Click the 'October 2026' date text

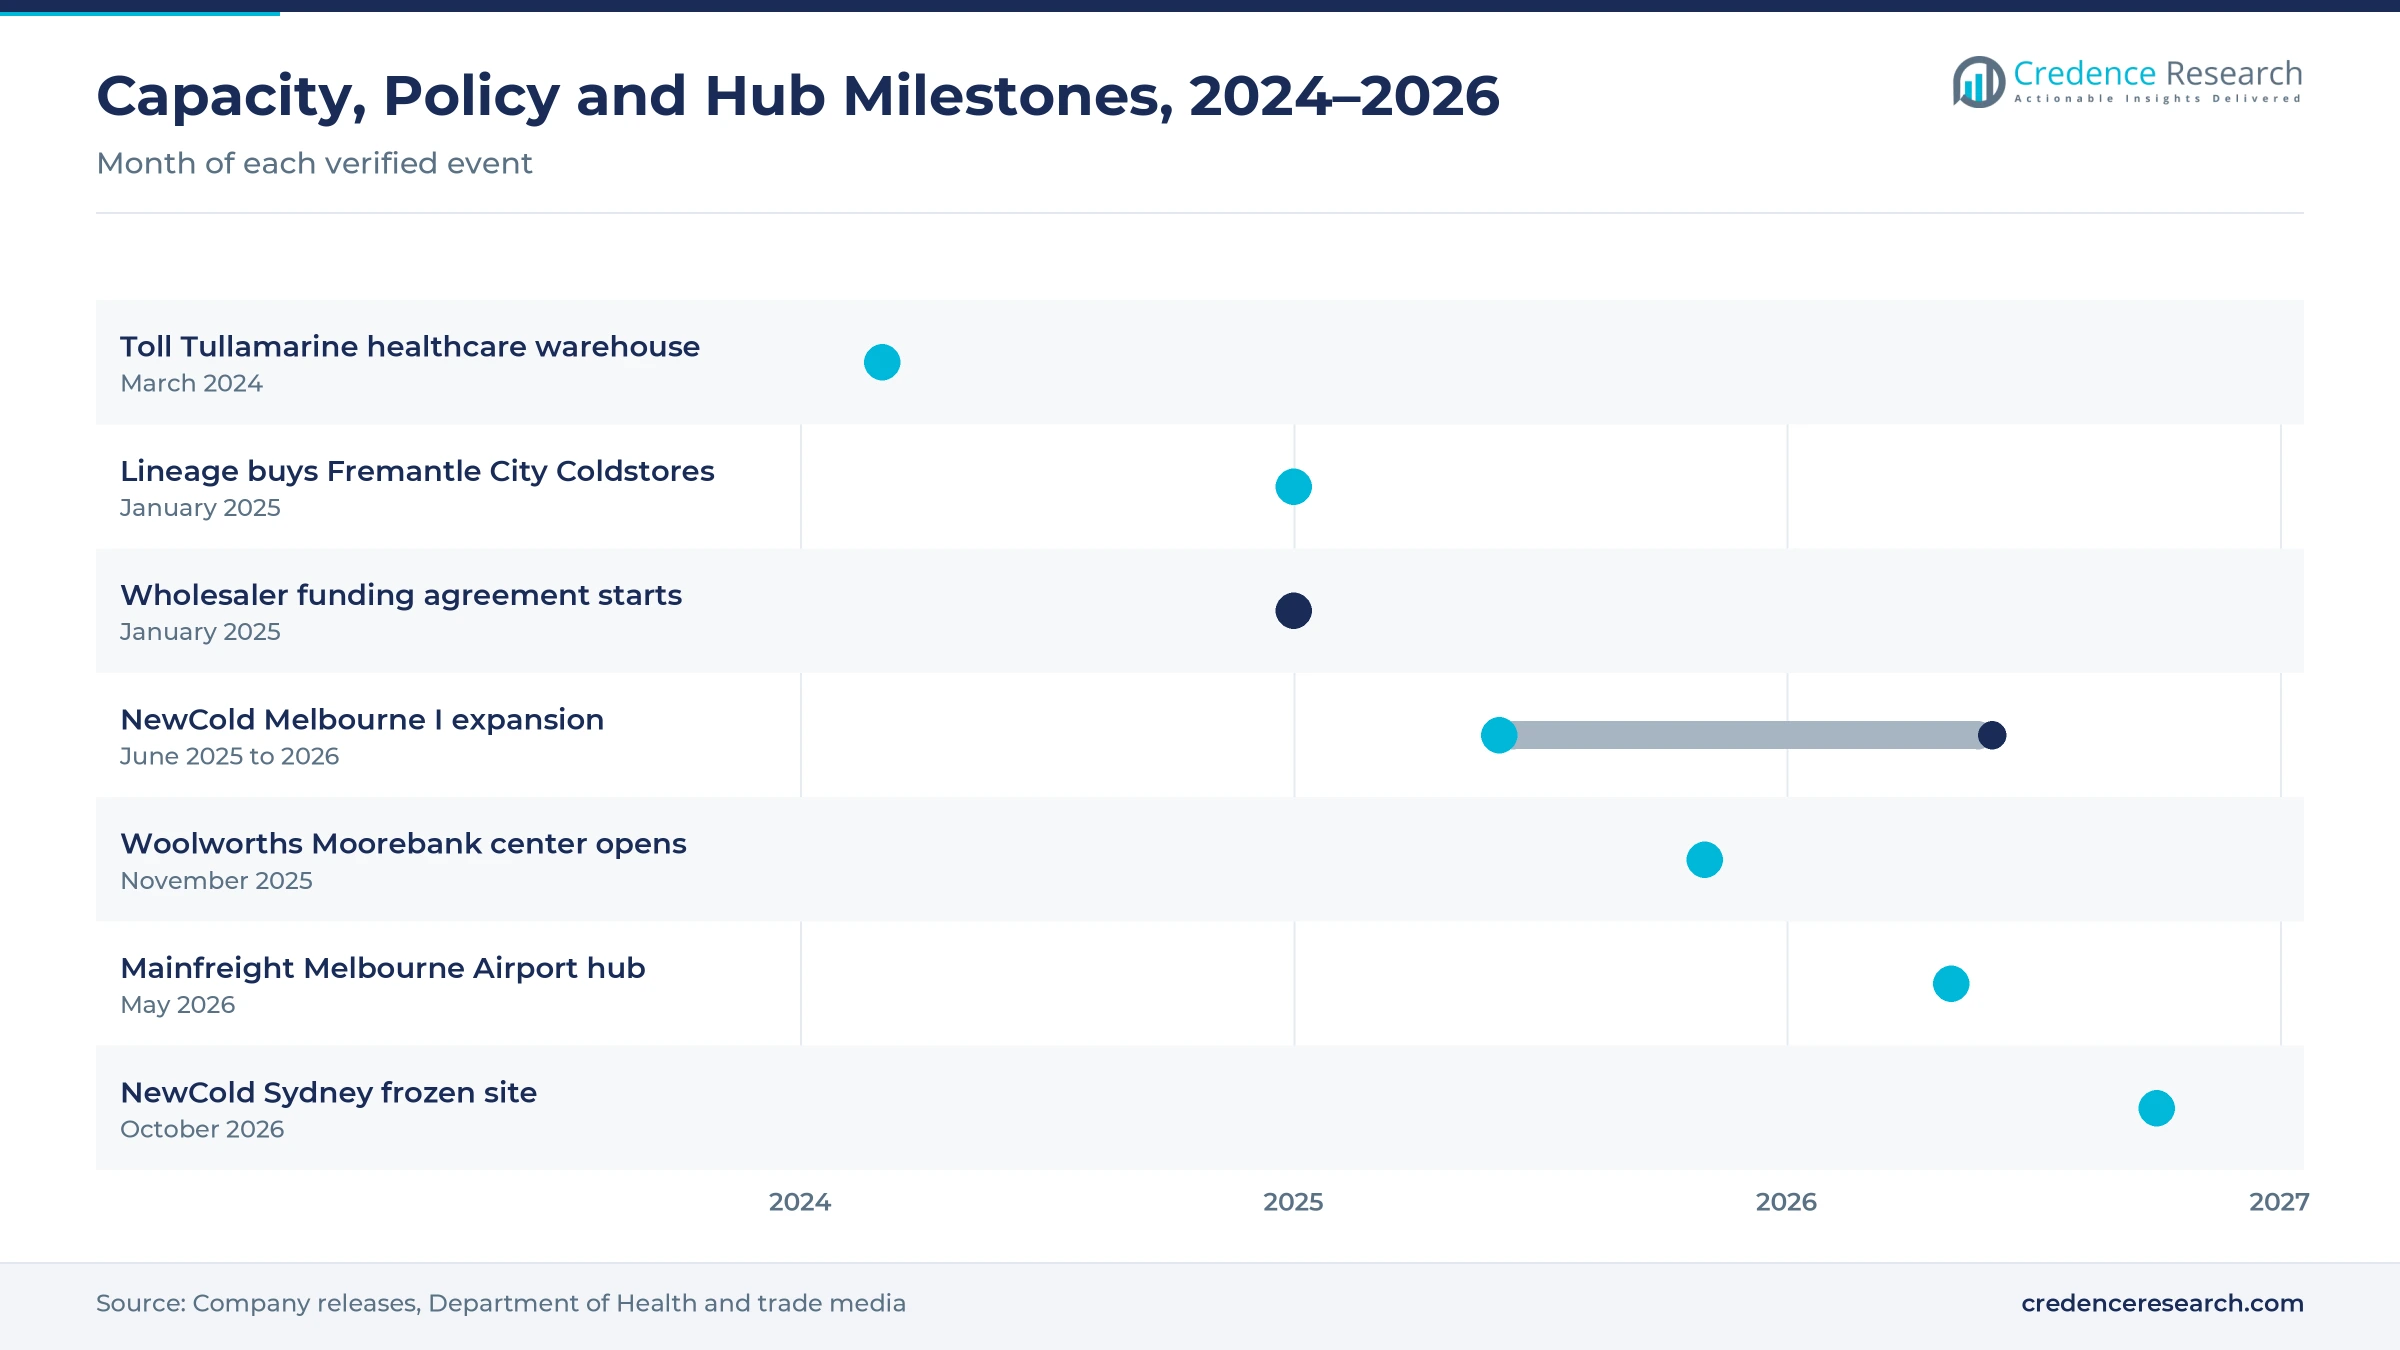tap(202, 1129)
